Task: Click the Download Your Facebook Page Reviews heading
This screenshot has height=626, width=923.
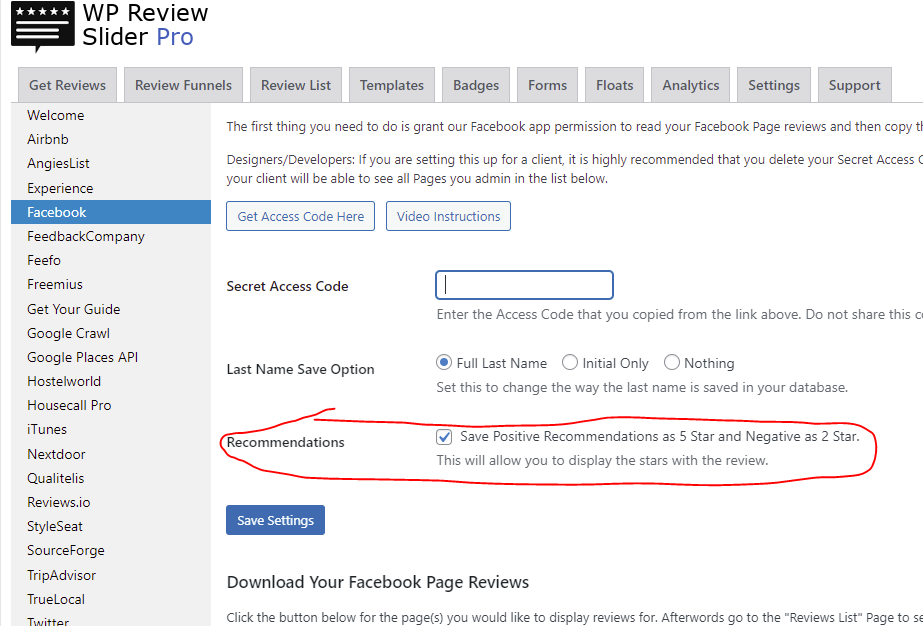Action: coord(378,582)
